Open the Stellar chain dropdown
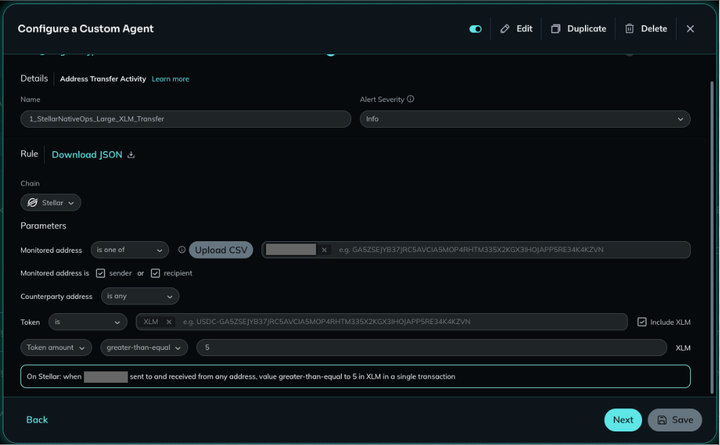The width and height of the screenshot is (720, 445). click(x=51, y=203)
